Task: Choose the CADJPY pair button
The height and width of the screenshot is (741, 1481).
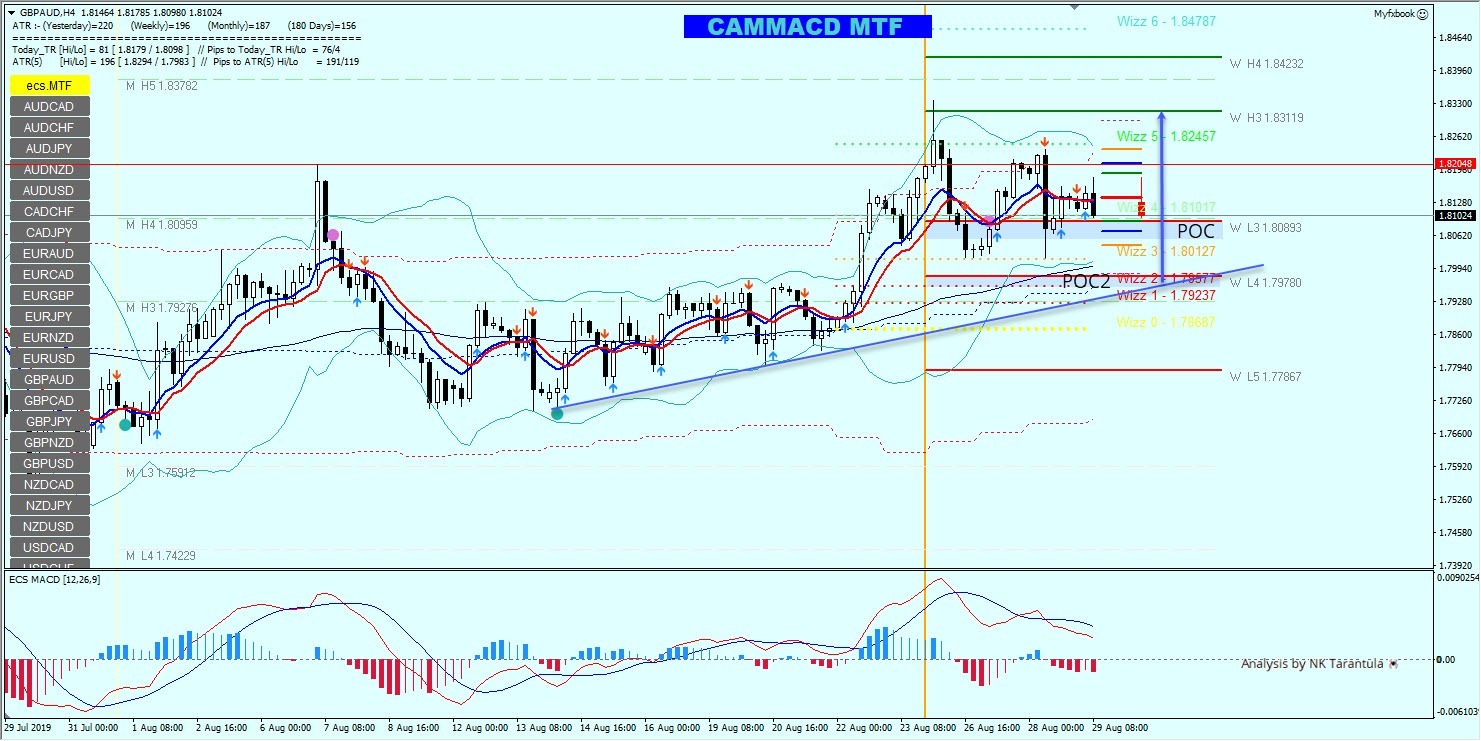Action: pos(50,233)
